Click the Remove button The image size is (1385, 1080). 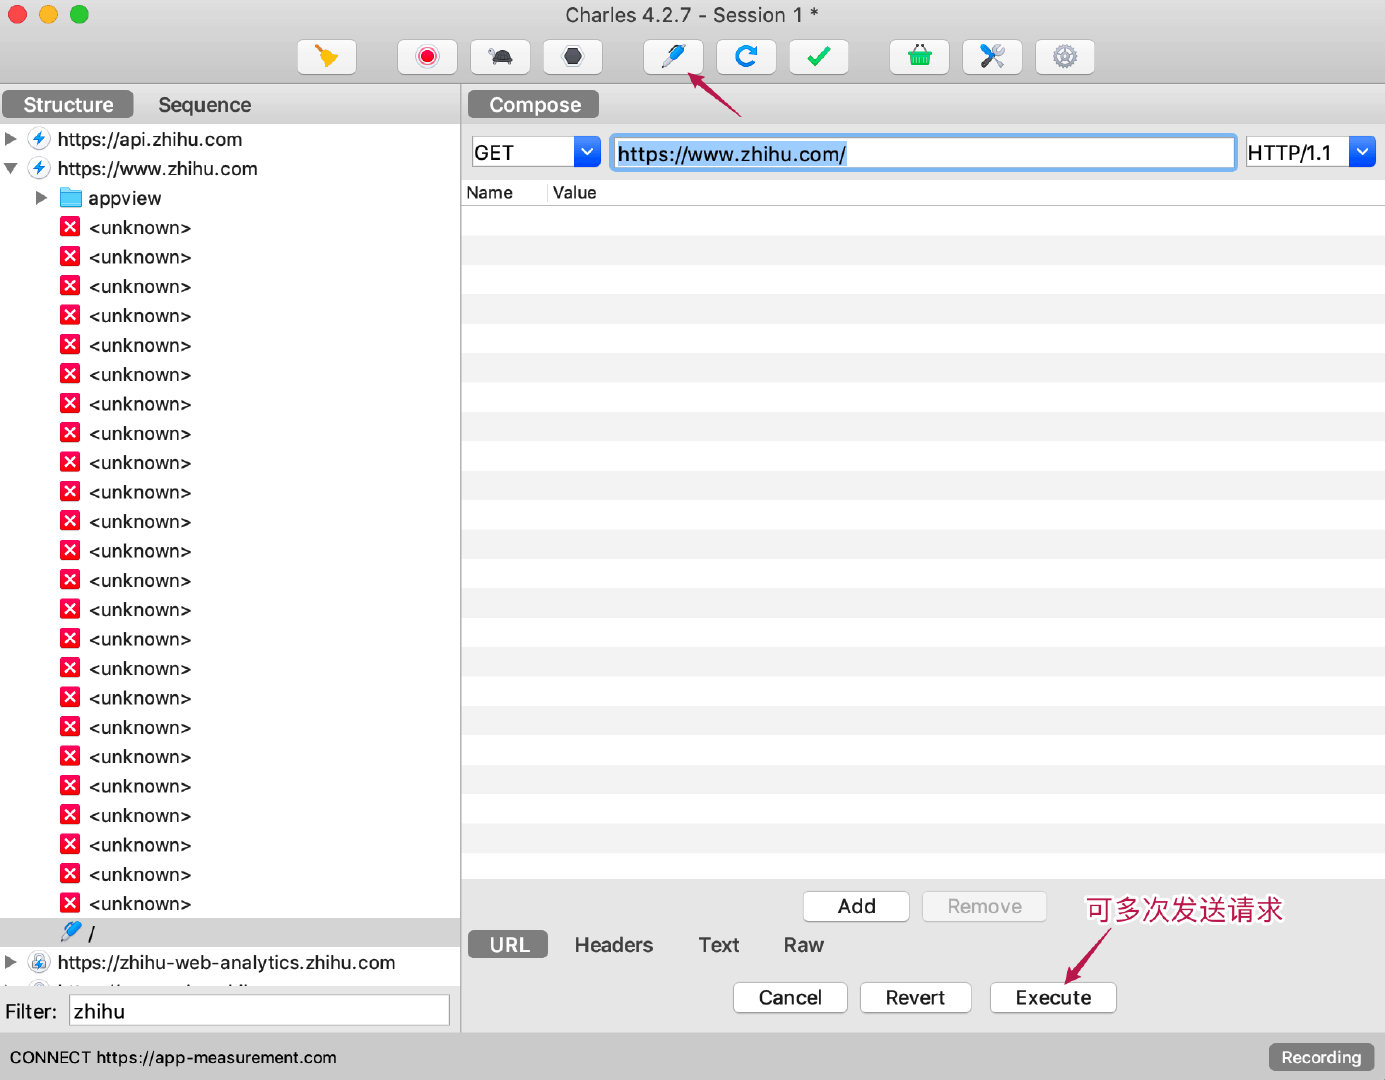tap(984, 906)
